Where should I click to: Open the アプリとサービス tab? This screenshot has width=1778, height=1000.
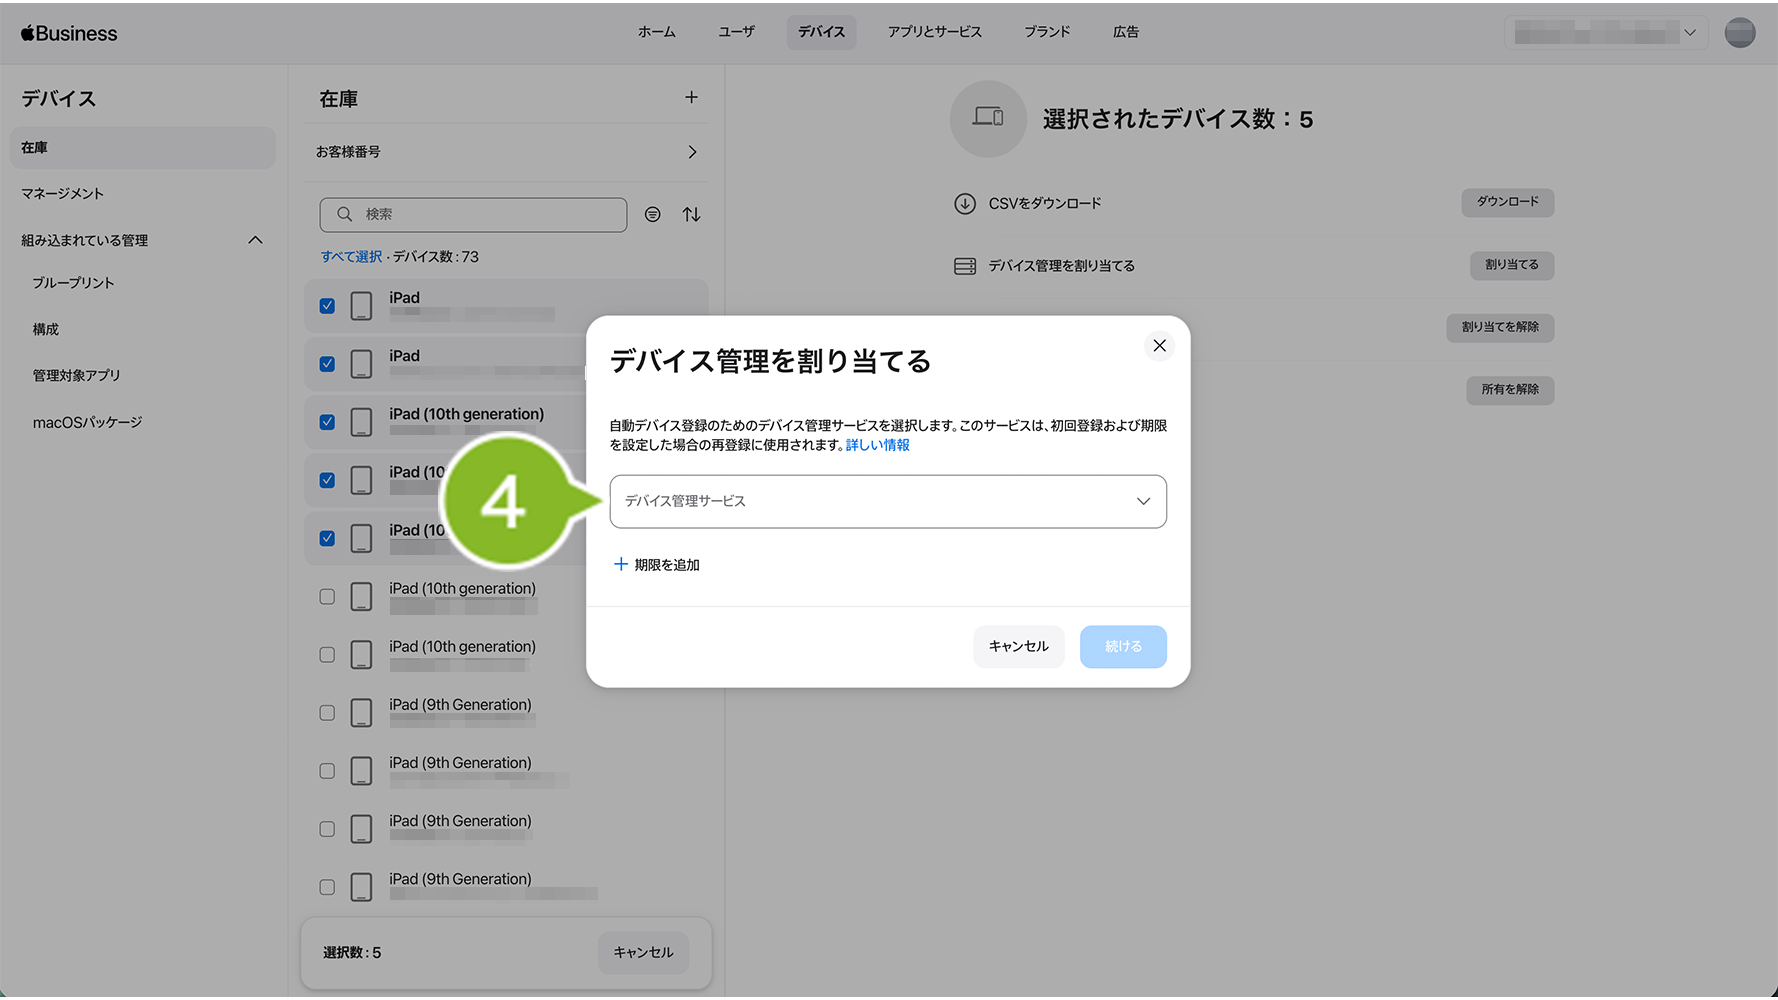coord(934,32)
